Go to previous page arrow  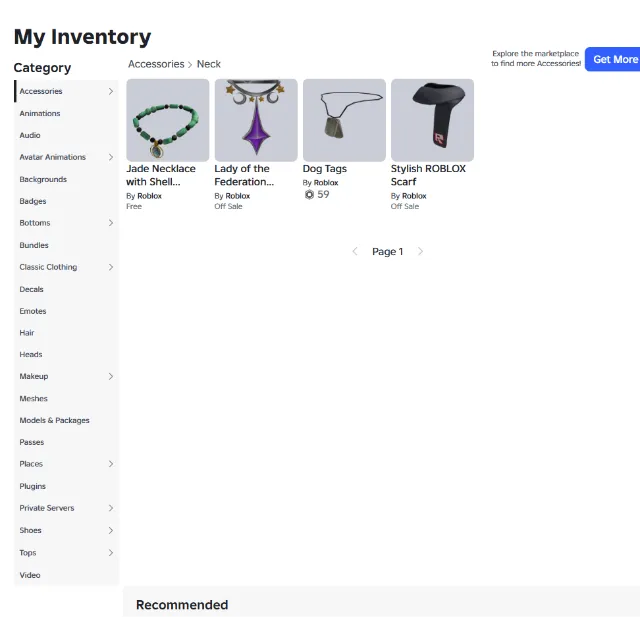pyautogui.click(x=355, y=251)
